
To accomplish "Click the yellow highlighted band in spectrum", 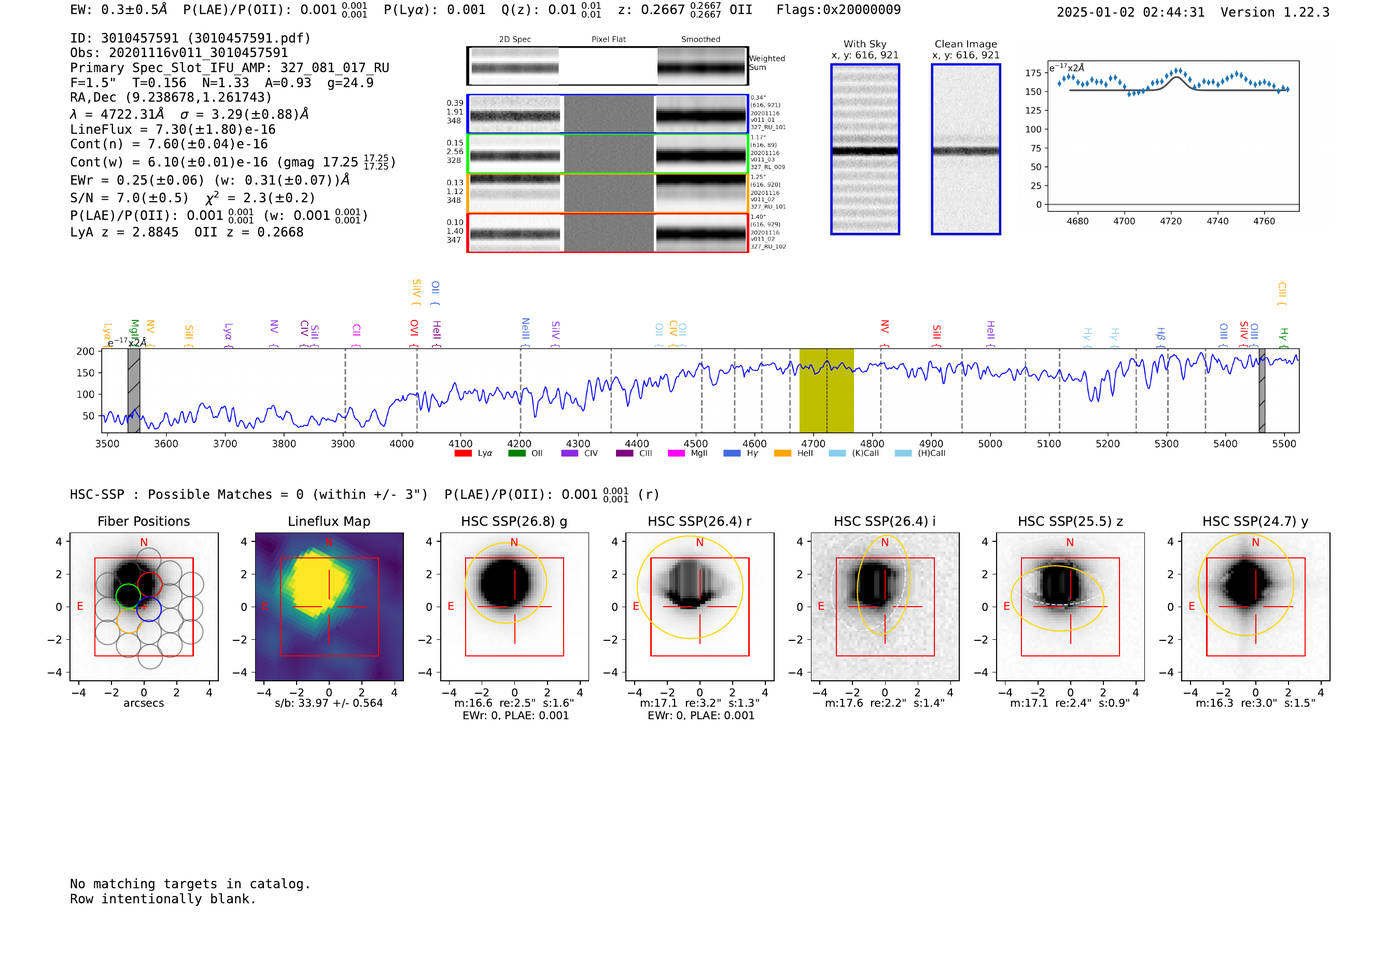I will point(826,391).
